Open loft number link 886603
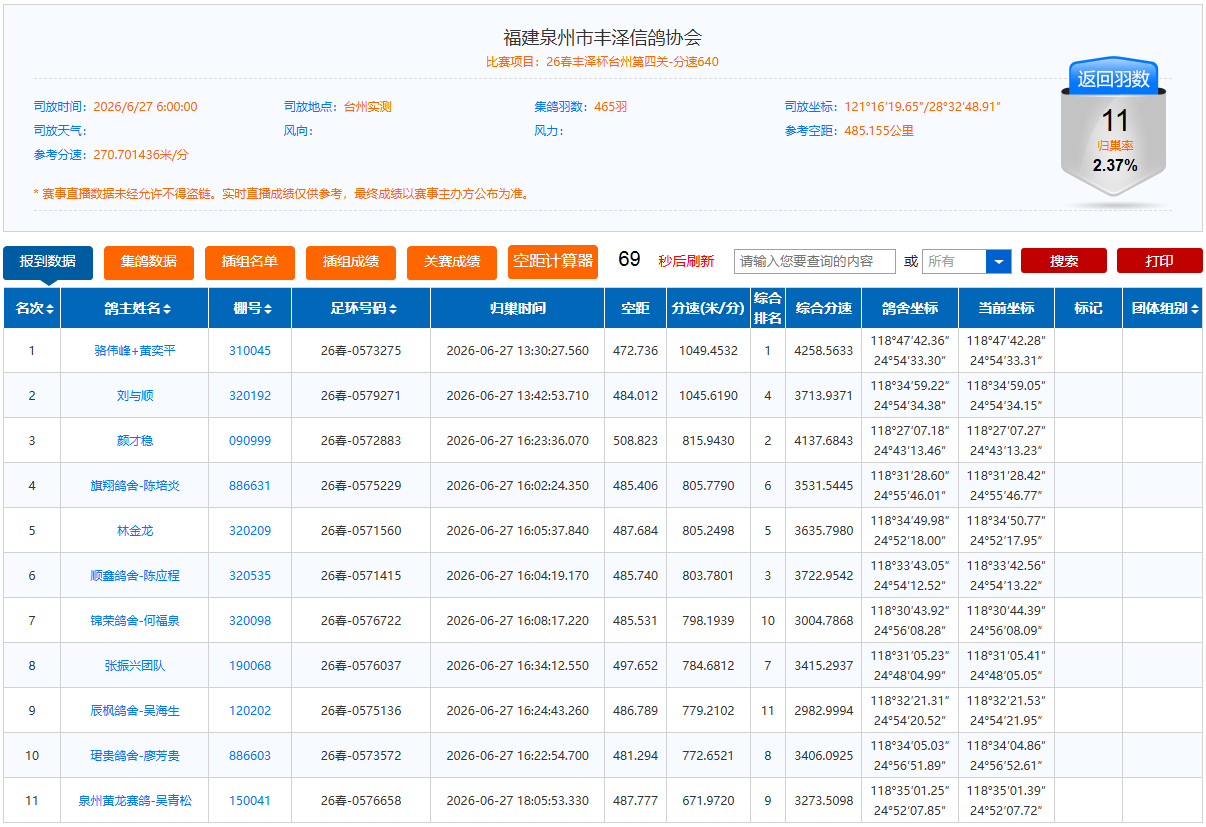The width and height of the screenshot is (1206, 827). click(250, 756)
